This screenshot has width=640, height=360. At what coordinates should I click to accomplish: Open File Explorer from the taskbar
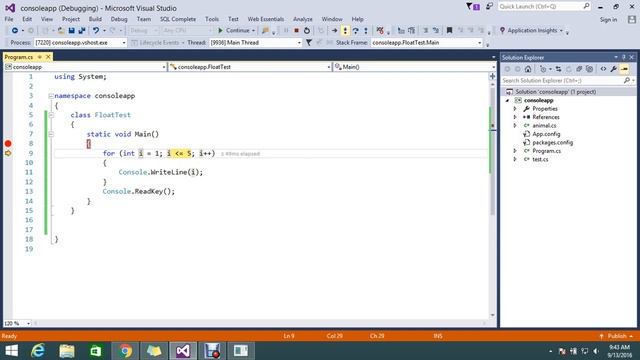tap(67, 351)
